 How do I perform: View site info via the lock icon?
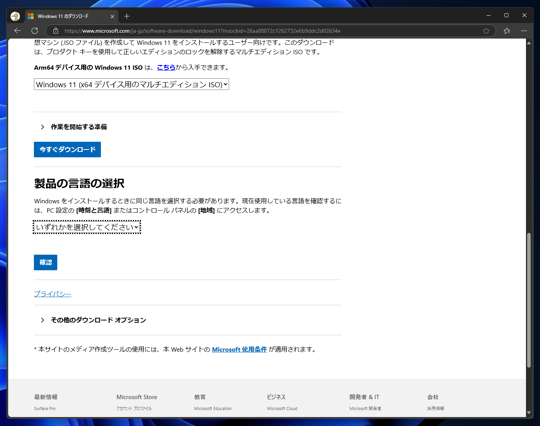click(55, 31)
